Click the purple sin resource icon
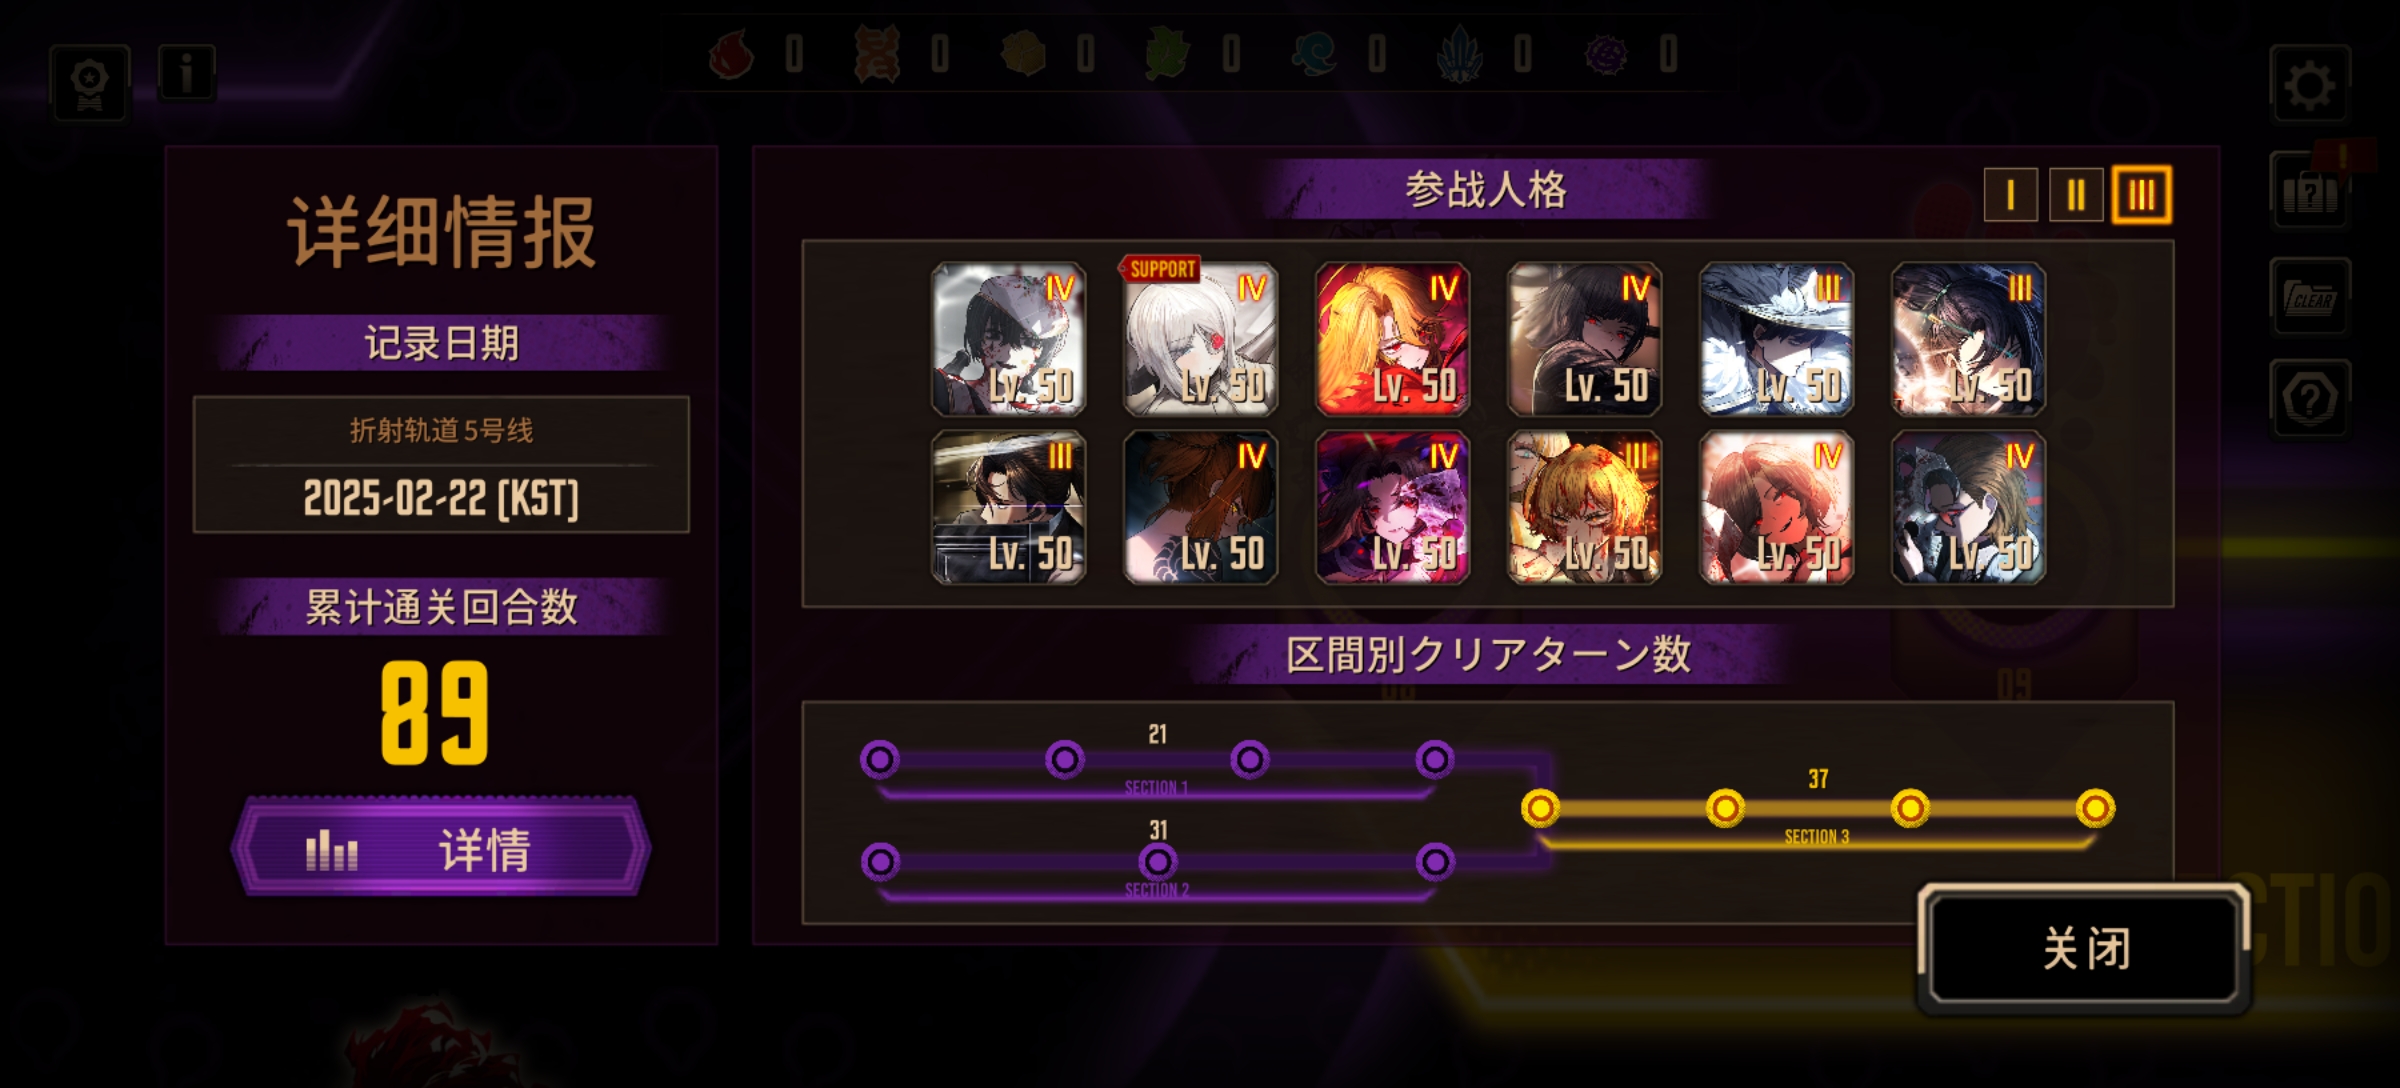This screenshot has width=2400, height=1088. (1606, 54)
